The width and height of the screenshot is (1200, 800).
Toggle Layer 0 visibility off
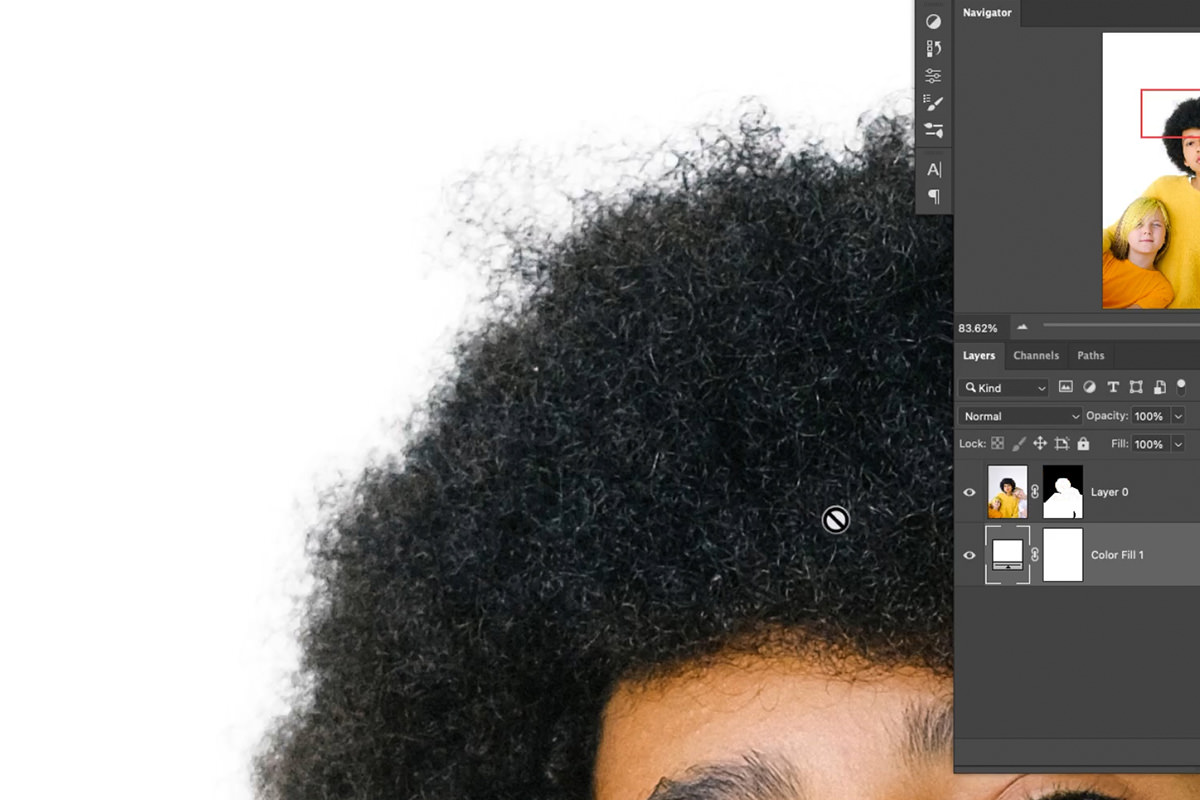968,492
